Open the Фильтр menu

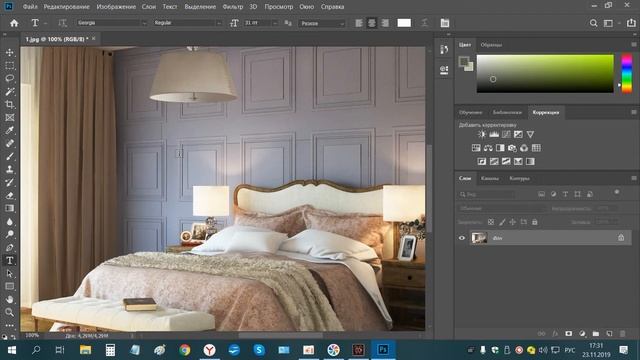[x=233, y=7]
